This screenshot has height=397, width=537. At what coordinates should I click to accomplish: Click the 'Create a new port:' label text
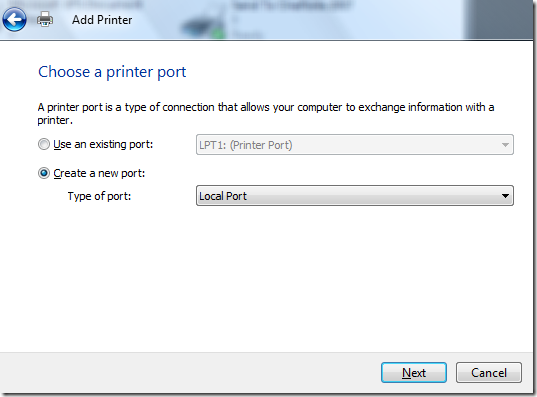(99, 173)
